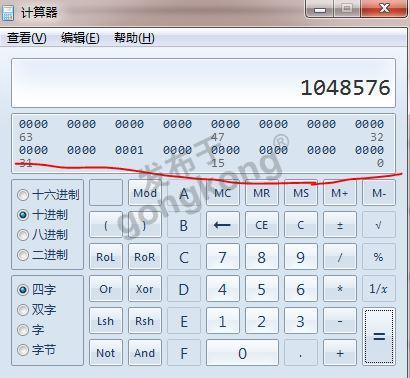Click the Xor logic button

[145, 289]
